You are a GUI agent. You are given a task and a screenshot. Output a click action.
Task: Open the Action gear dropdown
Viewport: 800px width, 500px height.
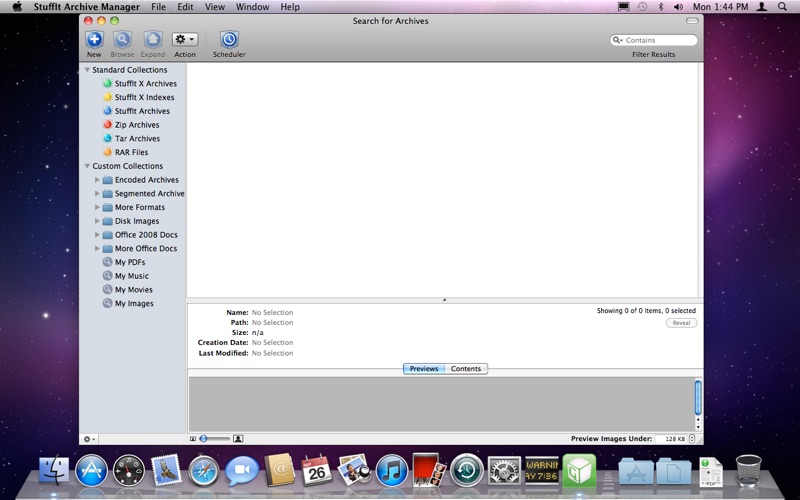[185, 40]
